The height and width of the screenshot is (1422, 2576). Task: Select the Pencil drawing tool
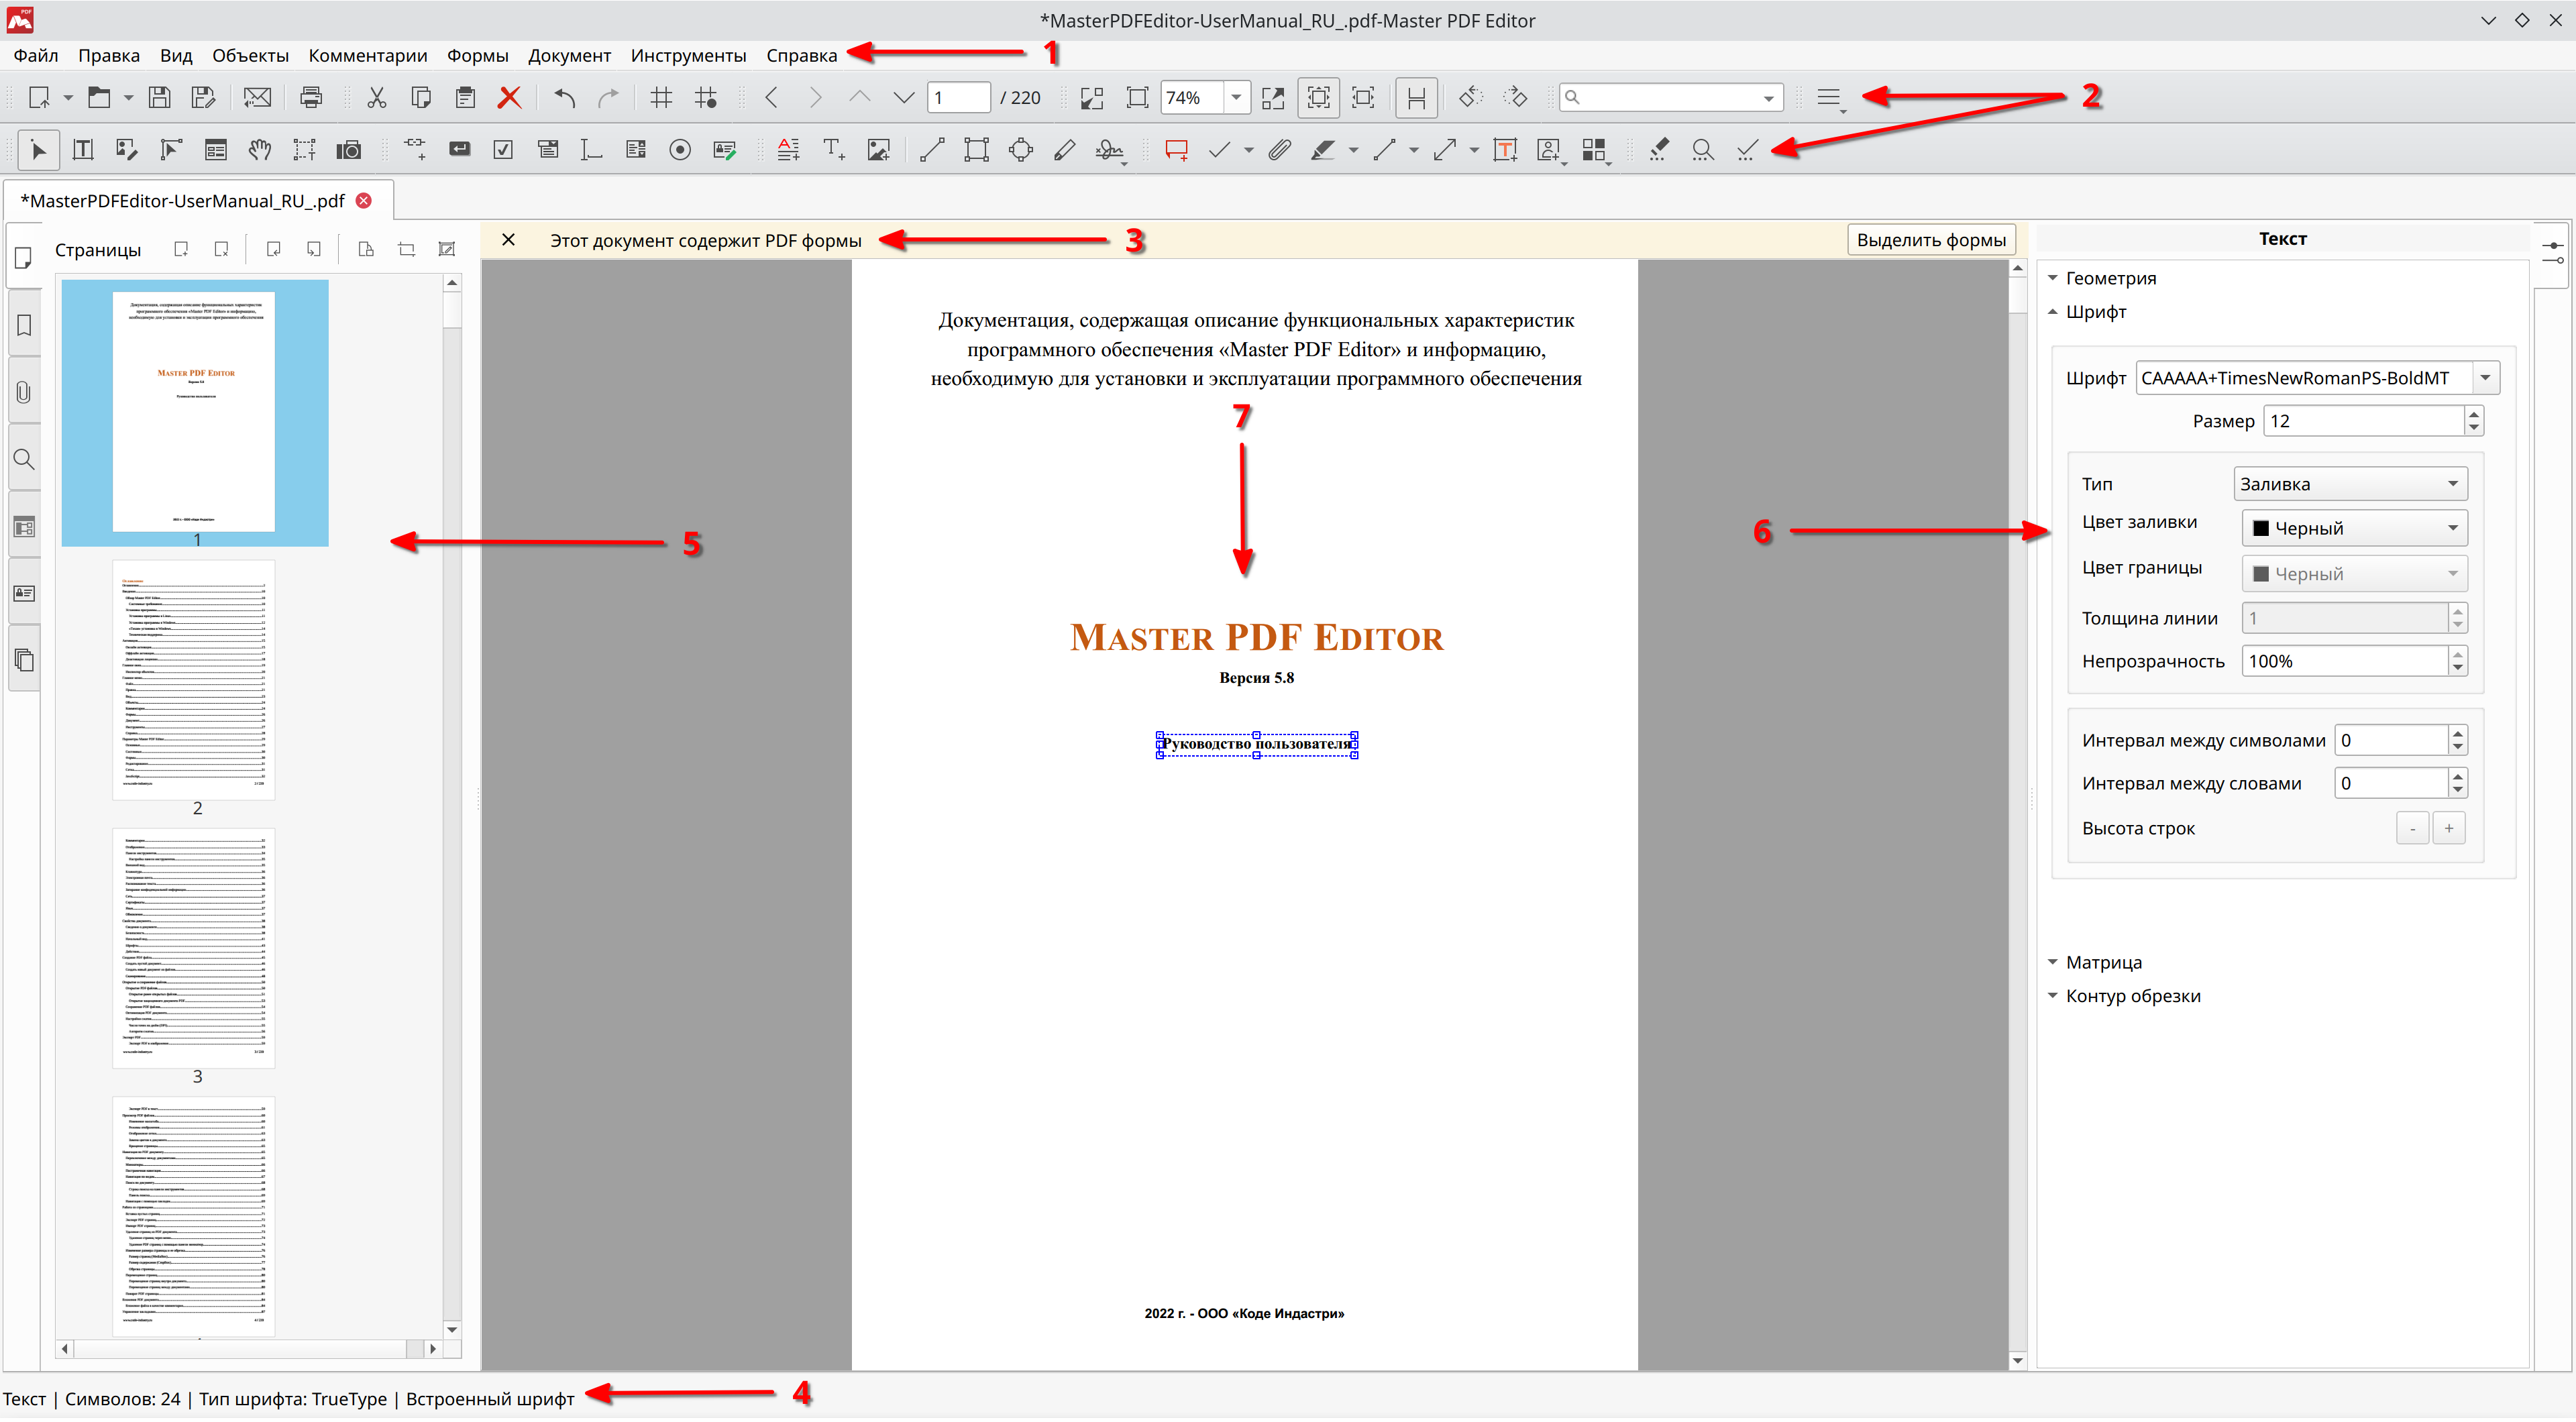click(x=1064, y=150)
